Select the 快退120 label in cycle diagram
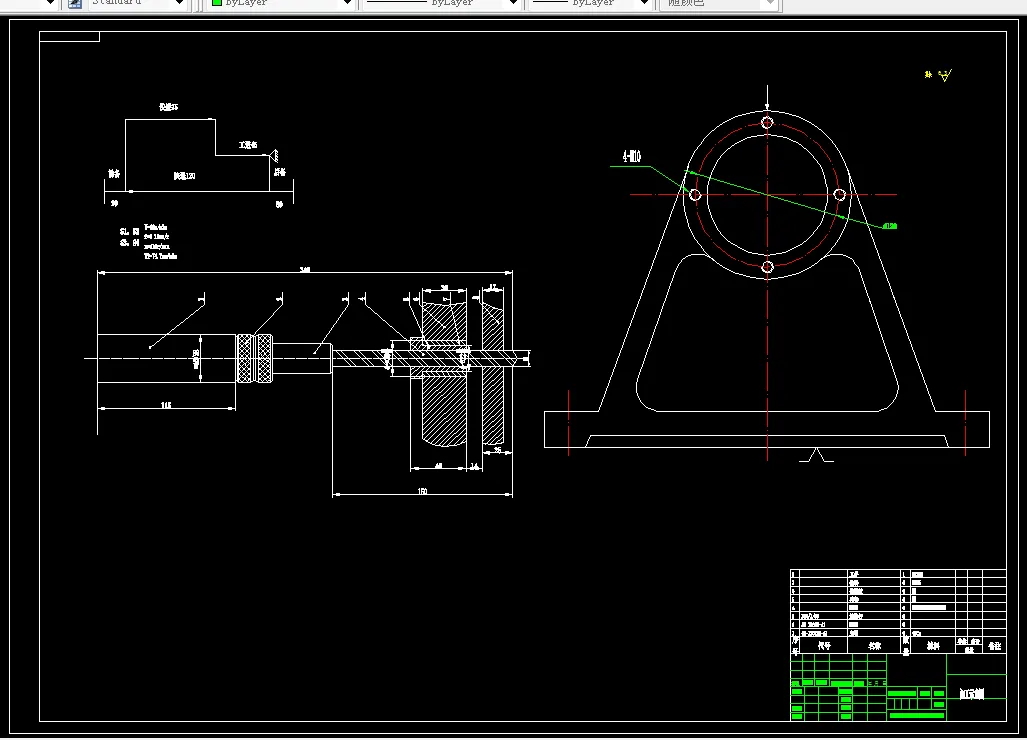Image resolution: width=1027 pixels, height=740 pixels. click(184, 176)
